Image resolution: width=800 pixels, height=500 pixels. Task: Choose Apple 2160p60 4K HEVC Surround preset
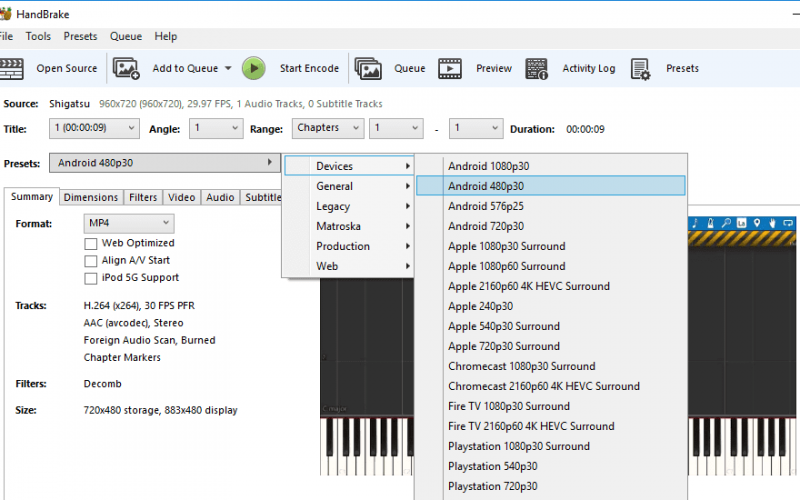click(x=551, y=286)
